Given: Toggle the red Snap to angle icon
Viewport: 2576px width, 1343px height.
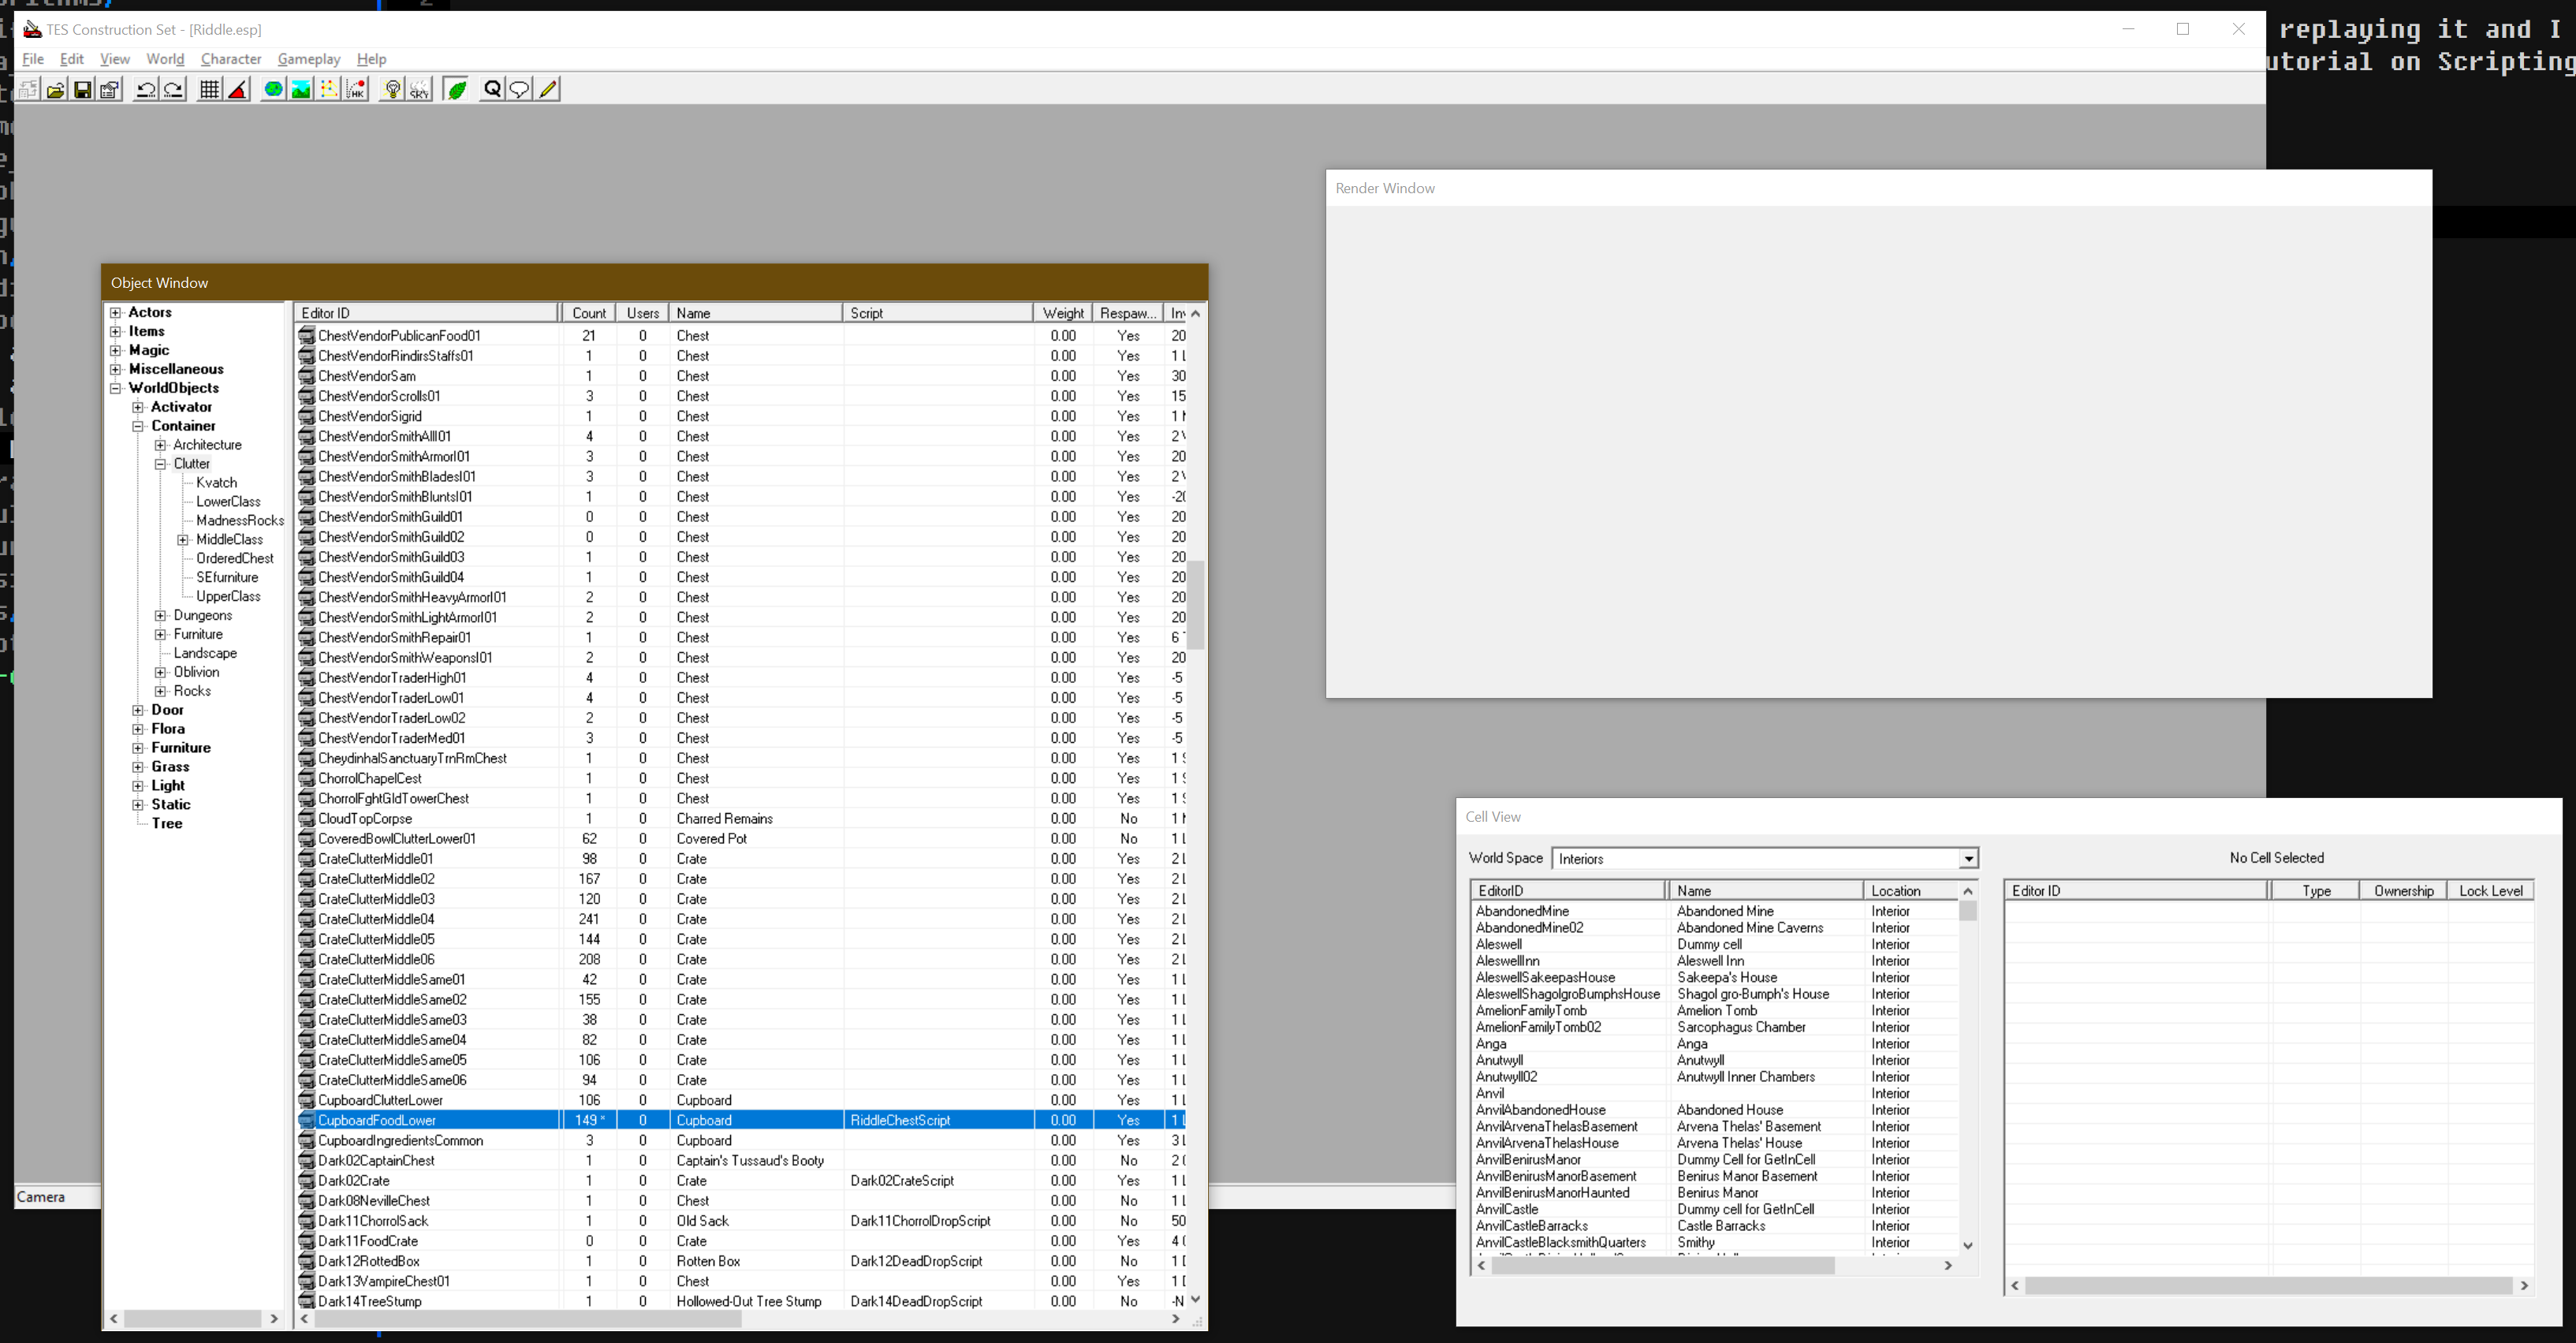Looking at the screenshot, I should point(237,90).
